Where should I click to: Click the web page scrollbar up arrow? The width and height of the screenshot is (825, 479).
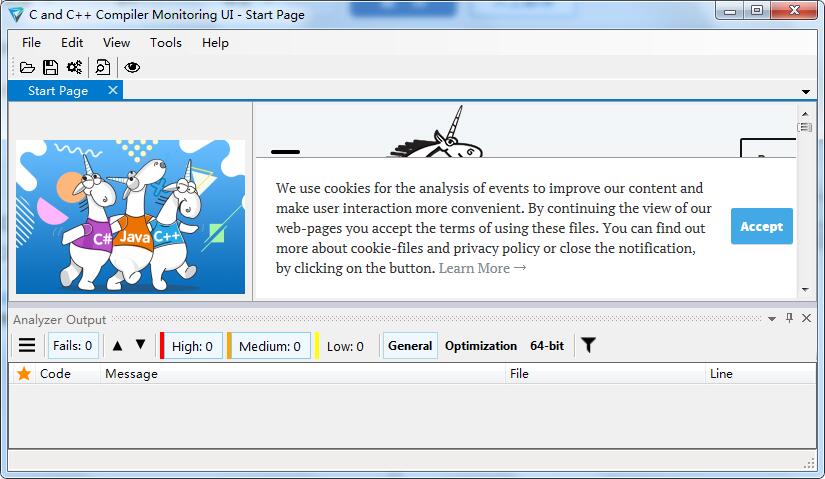[805, 113]
